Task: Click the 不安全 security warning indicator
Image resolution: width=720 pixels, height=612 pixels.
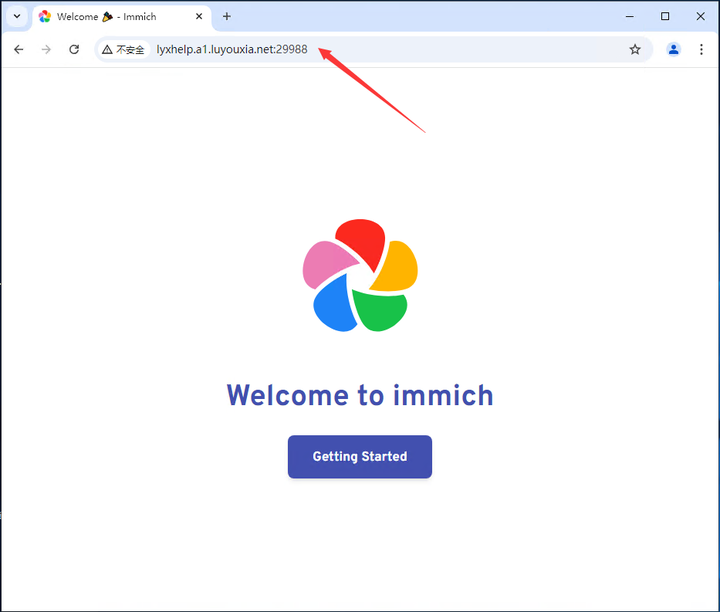Action: point(123,49)
